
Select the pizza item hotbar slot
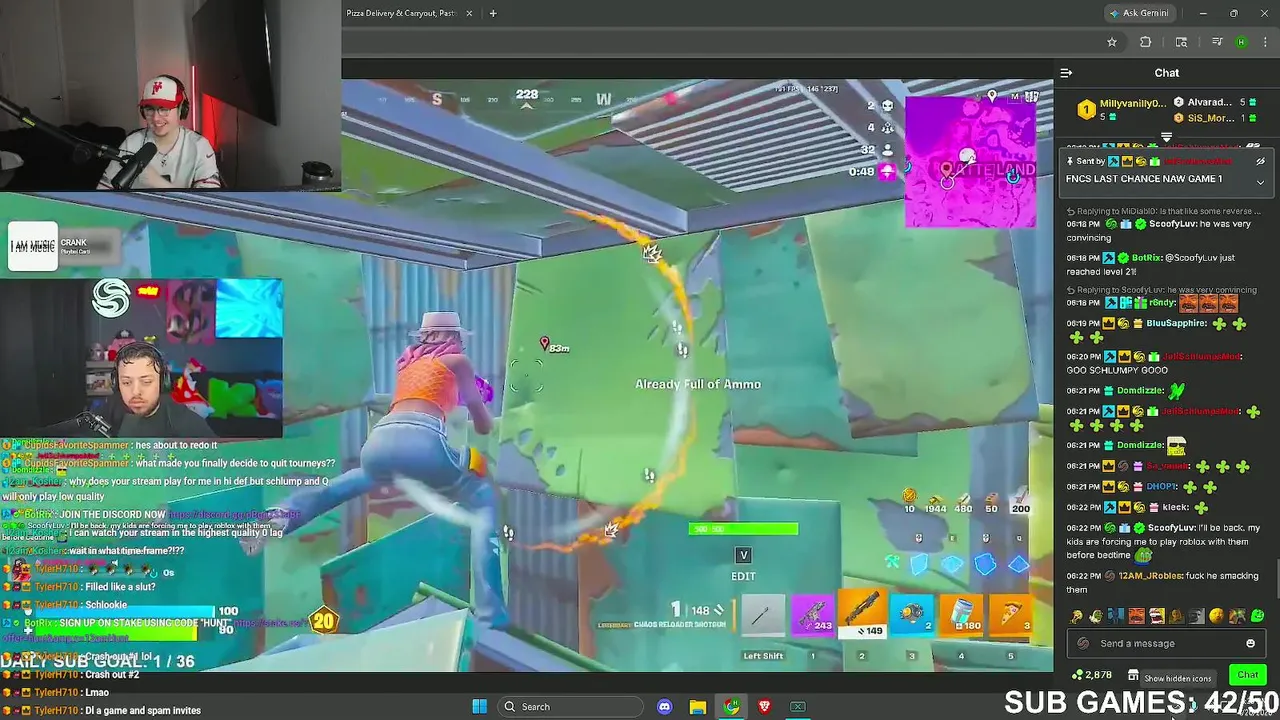point(1011,617)
